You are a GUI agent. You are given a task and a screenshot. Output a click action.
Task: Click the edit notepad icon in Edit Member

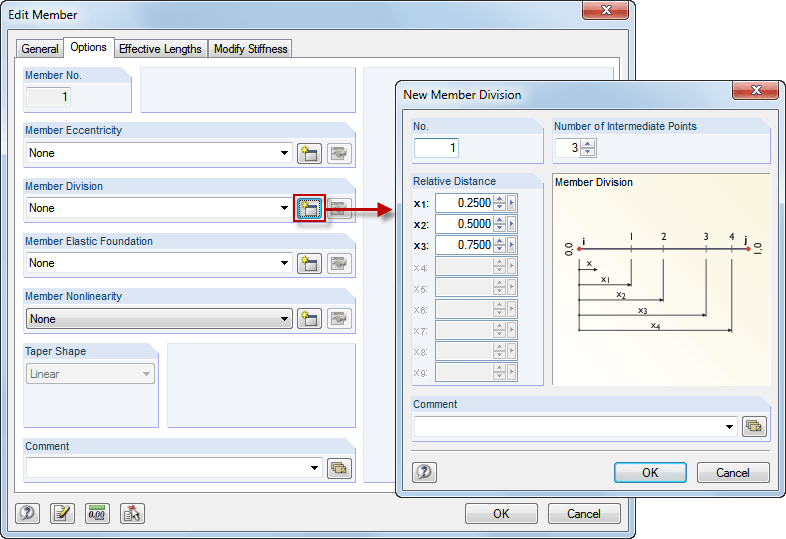coord(62,513)
